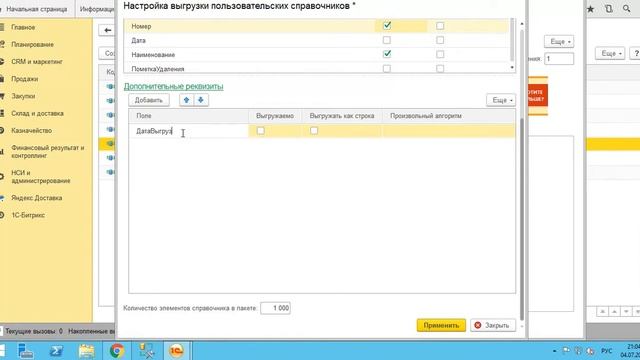Toggle second checkbox in Номер row

pyautogui.click(x=440, y=26)
